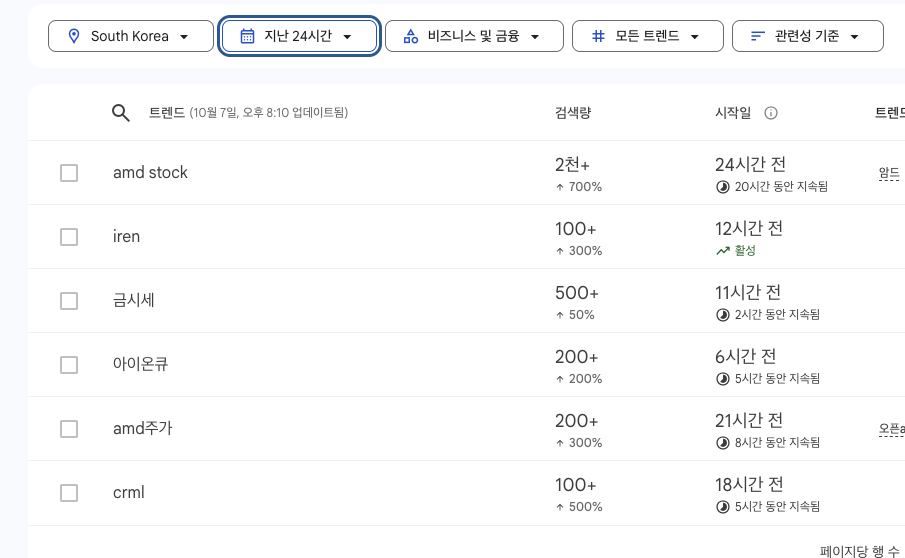Open the 관련성 기준 sort dropdown arrow
This screenshot has width=905, height=558.
tap(854, 37)
